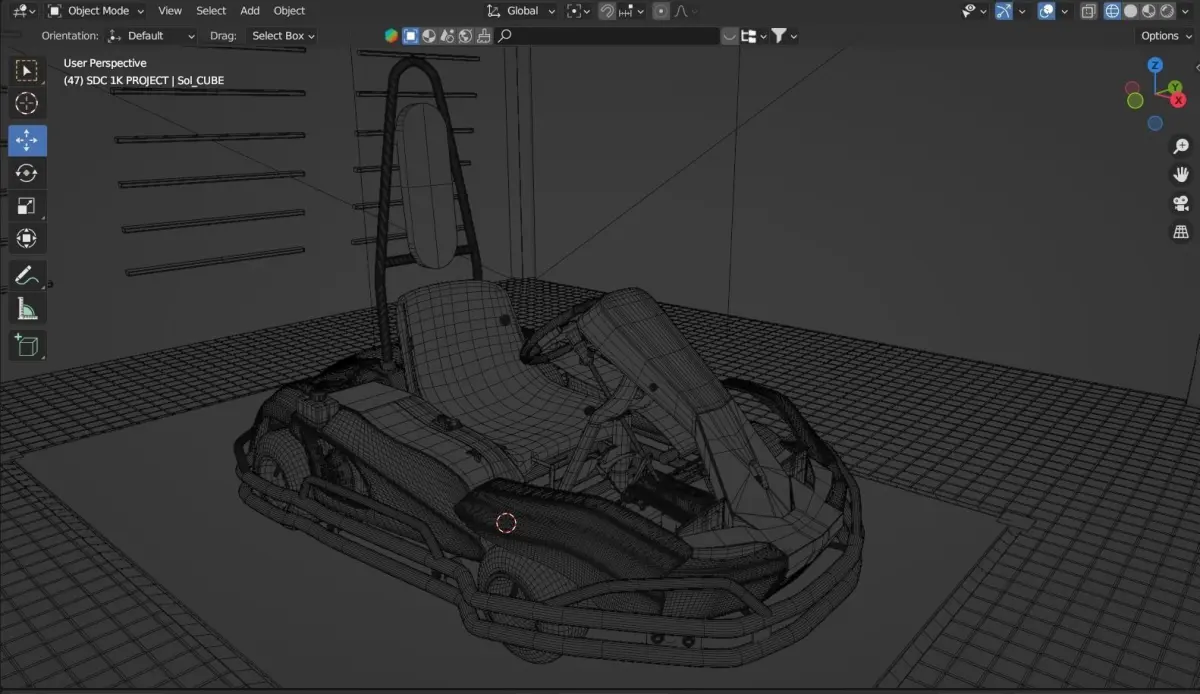The width and height of the screenshot is (1200, 694).
Task: Open the Select menu
Action: [x=211, y=11]
